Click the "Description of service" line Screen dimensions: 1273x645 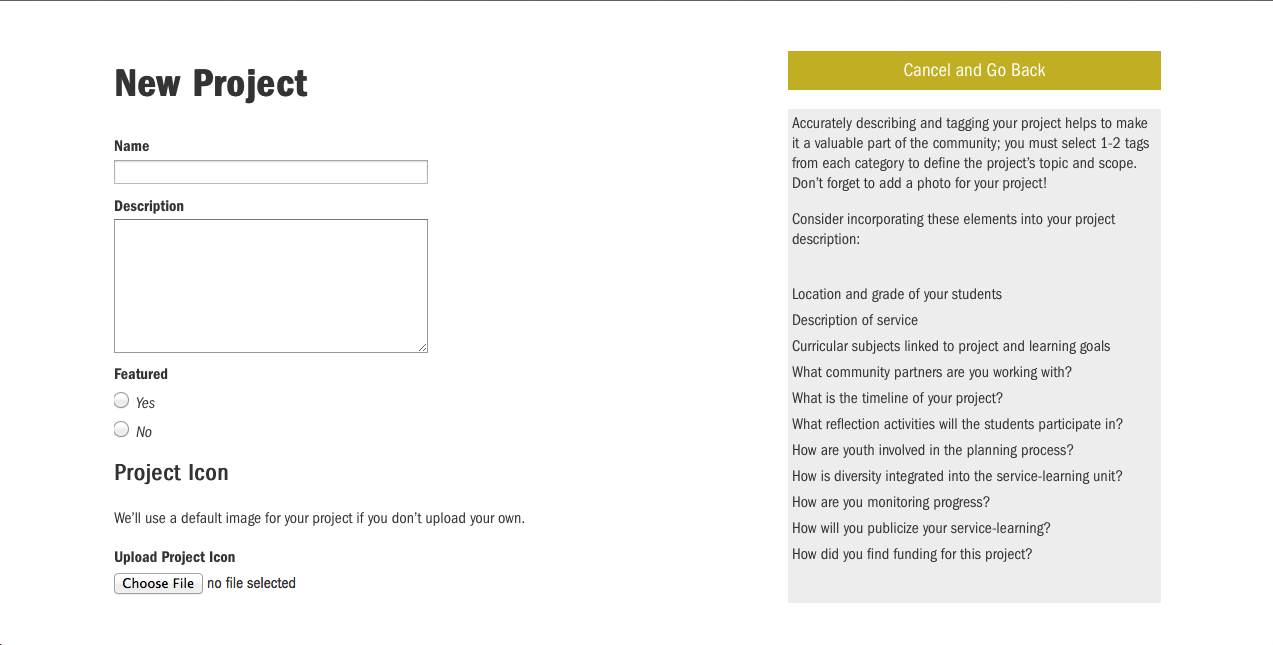[855, 320]
